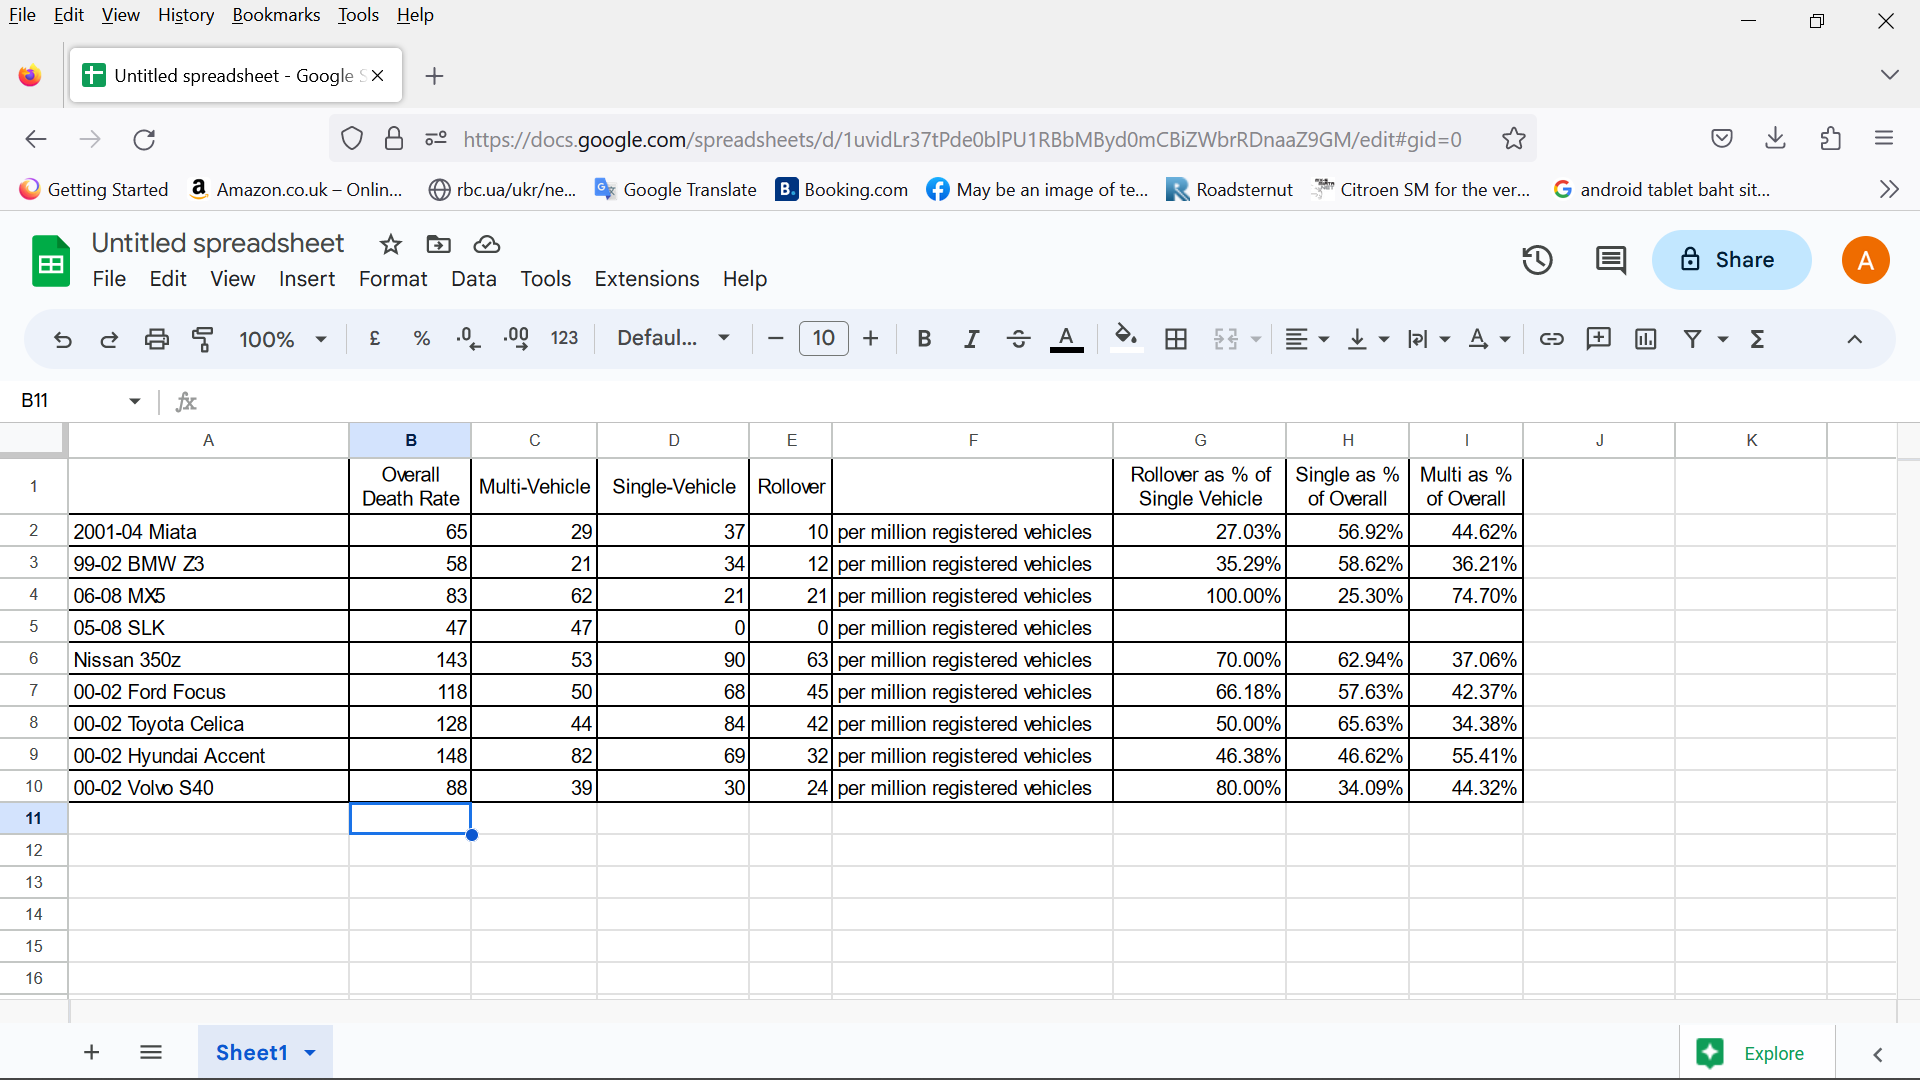Image resolution: width=1920 pixels, height=1080 pixels.
Task: Increase font size with plus
Action: [871, 339]
